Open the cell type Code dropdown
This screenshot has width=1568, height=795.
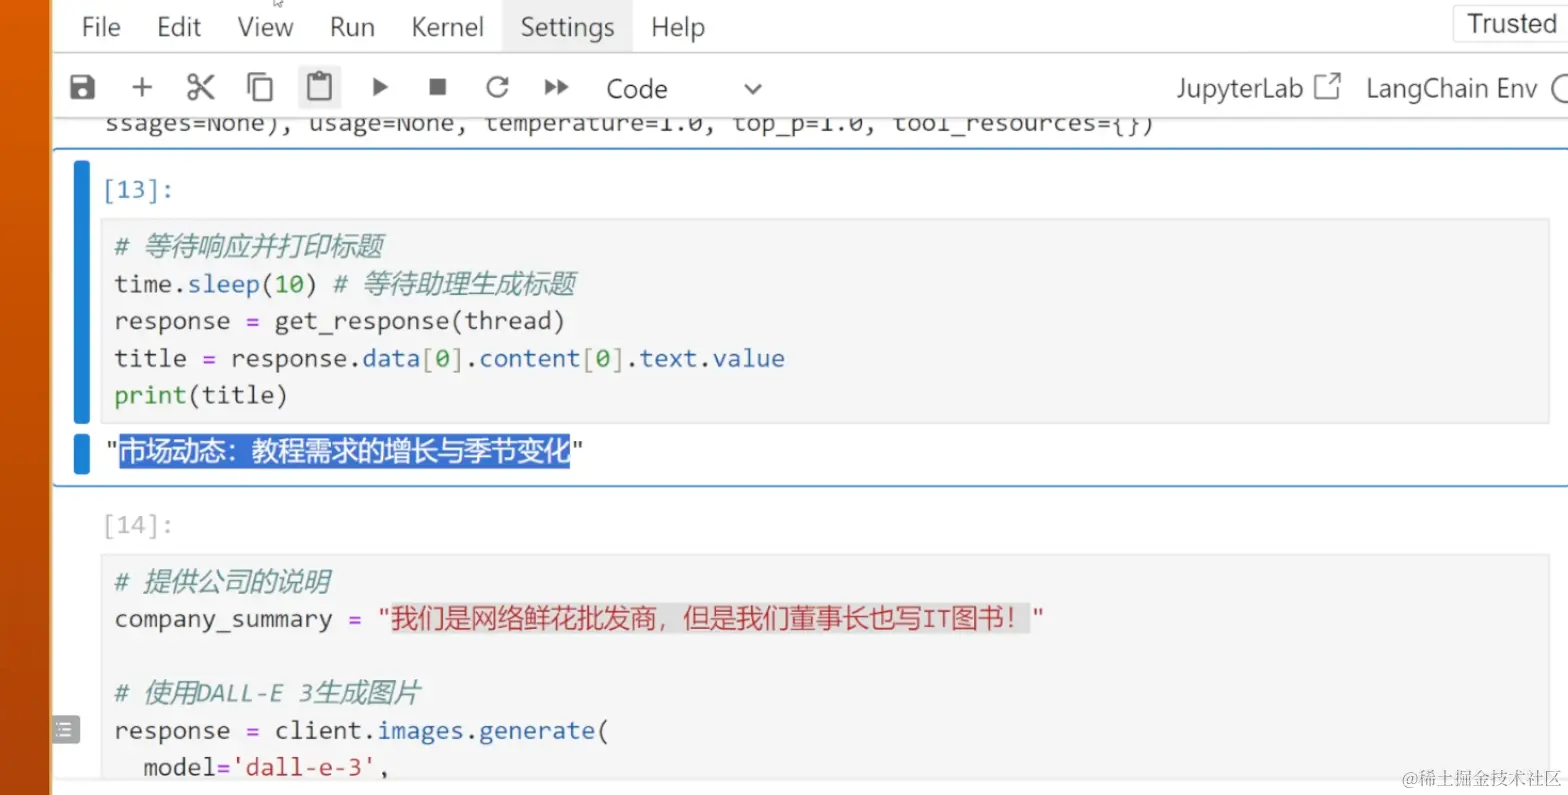(x=683, y=89)
